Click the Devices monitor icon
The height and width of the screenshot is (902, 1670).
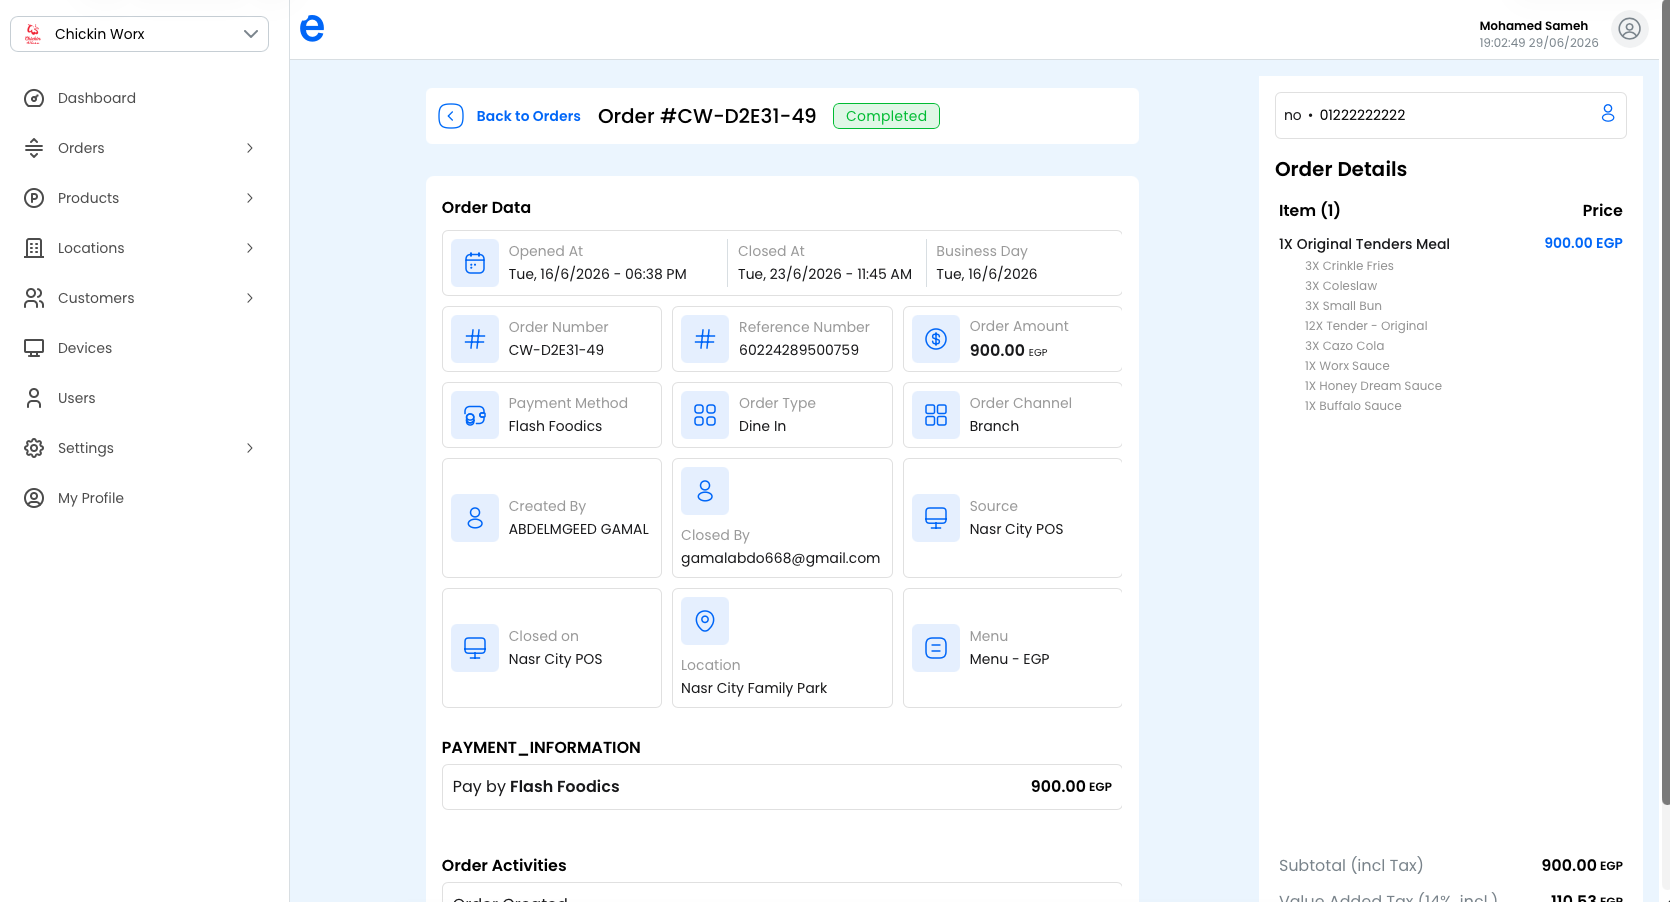[34, 348]
